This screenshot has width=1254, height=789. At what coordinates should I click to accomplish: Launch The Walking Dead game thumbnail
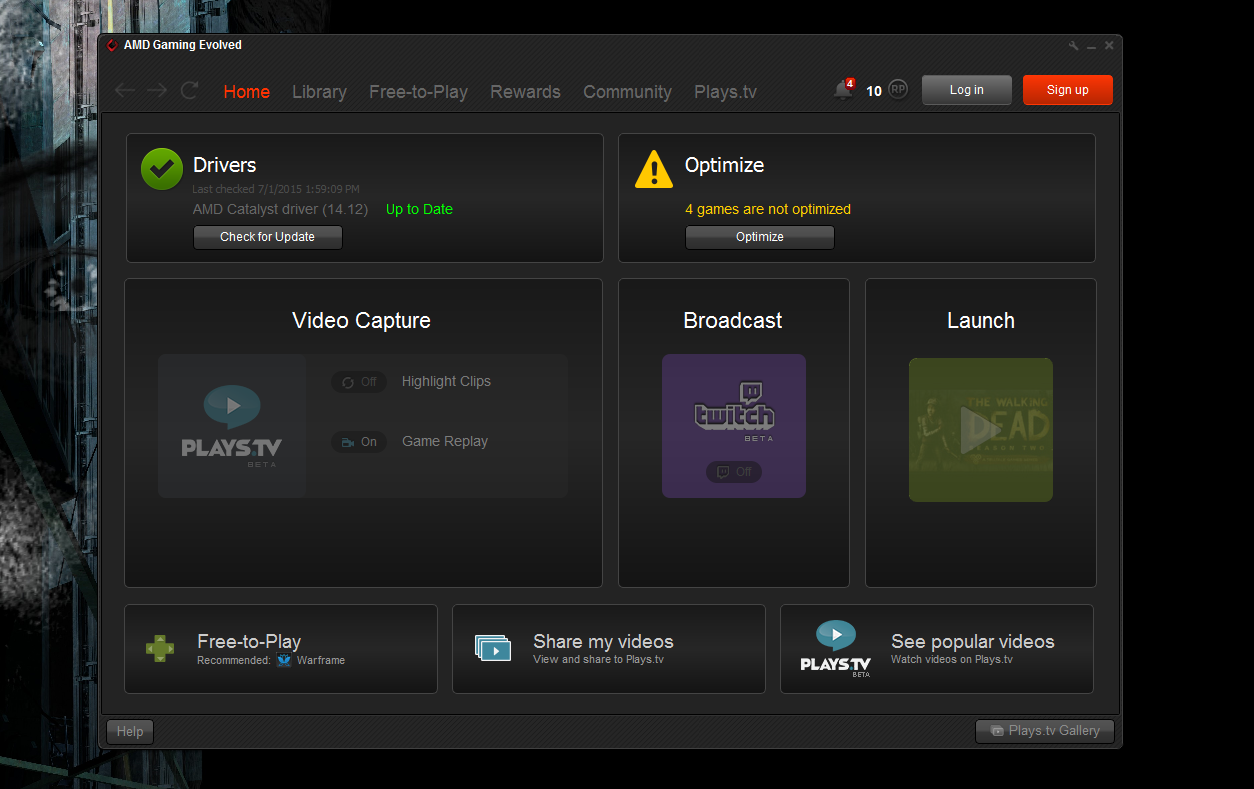980,430
